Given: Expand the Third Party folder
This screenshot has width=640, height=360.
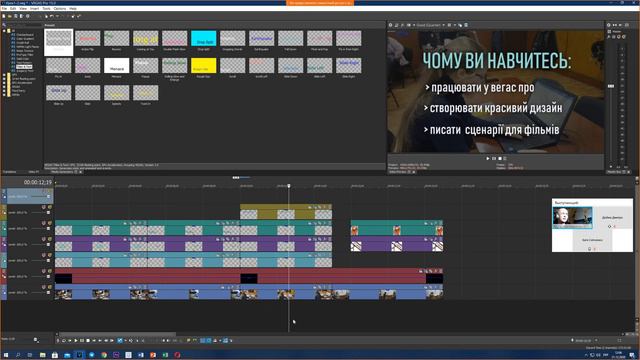Looking at the screenshot, I should pyautogui.click(x=4, y=91).
